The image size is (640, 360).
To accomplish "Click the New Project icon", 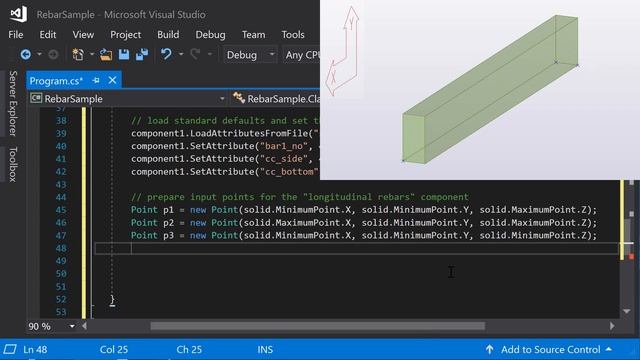I will [x=78, y=54].
